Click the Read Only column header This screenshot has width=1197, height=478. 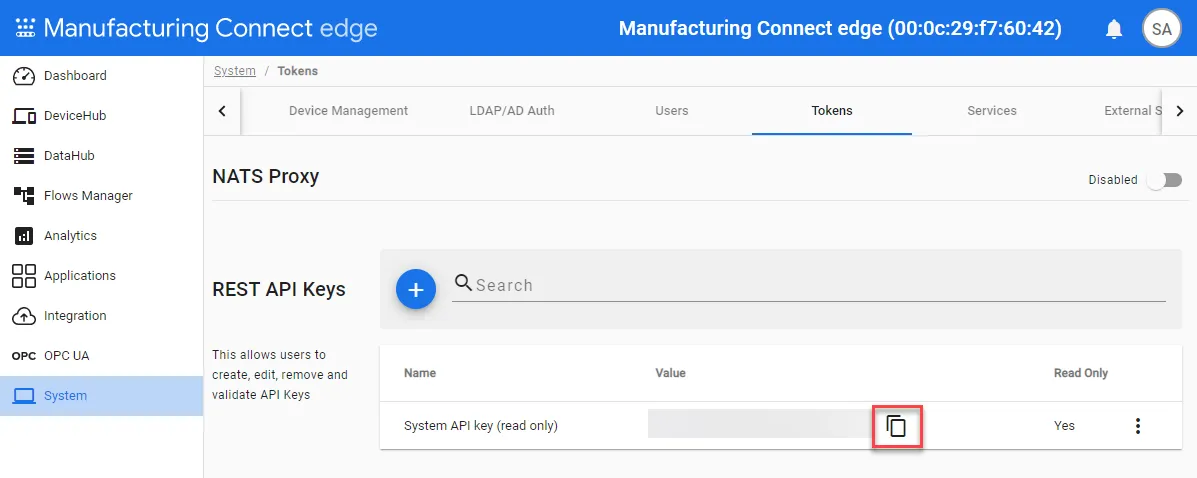pos(1081,373)
